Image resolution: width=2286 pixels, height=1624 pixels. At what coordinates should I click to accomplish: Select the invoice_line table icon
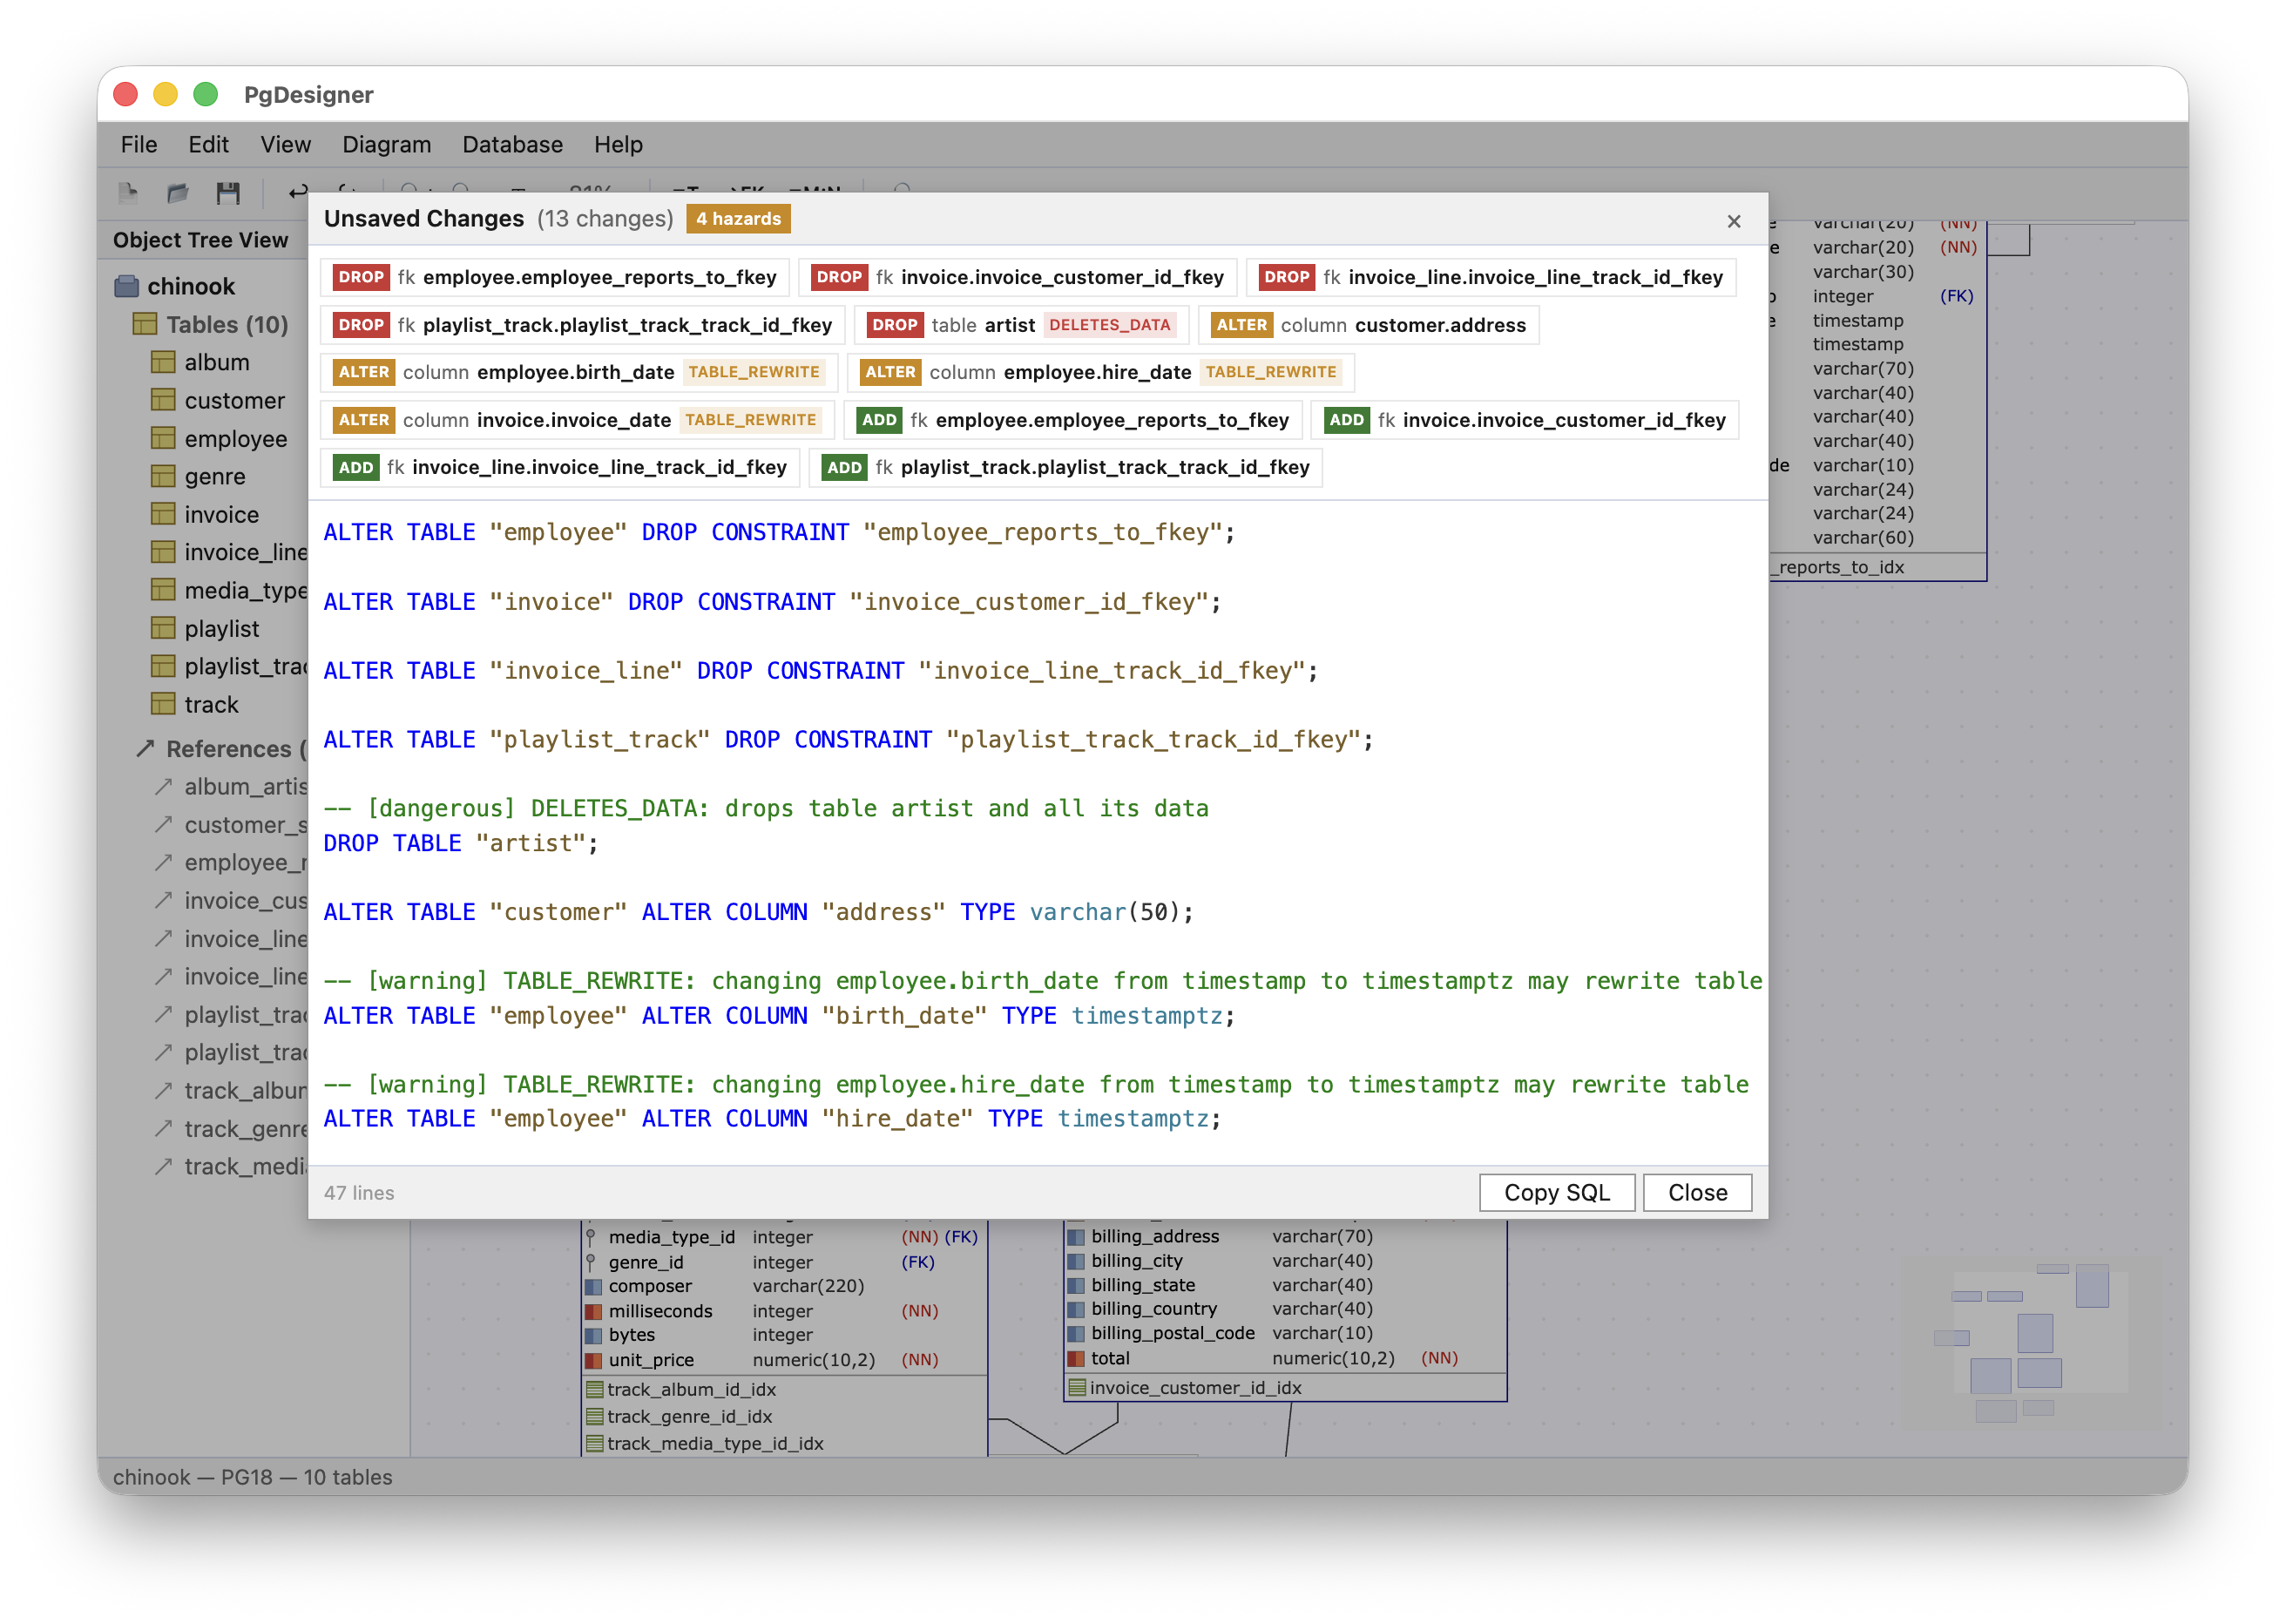[x=161, y=551]
